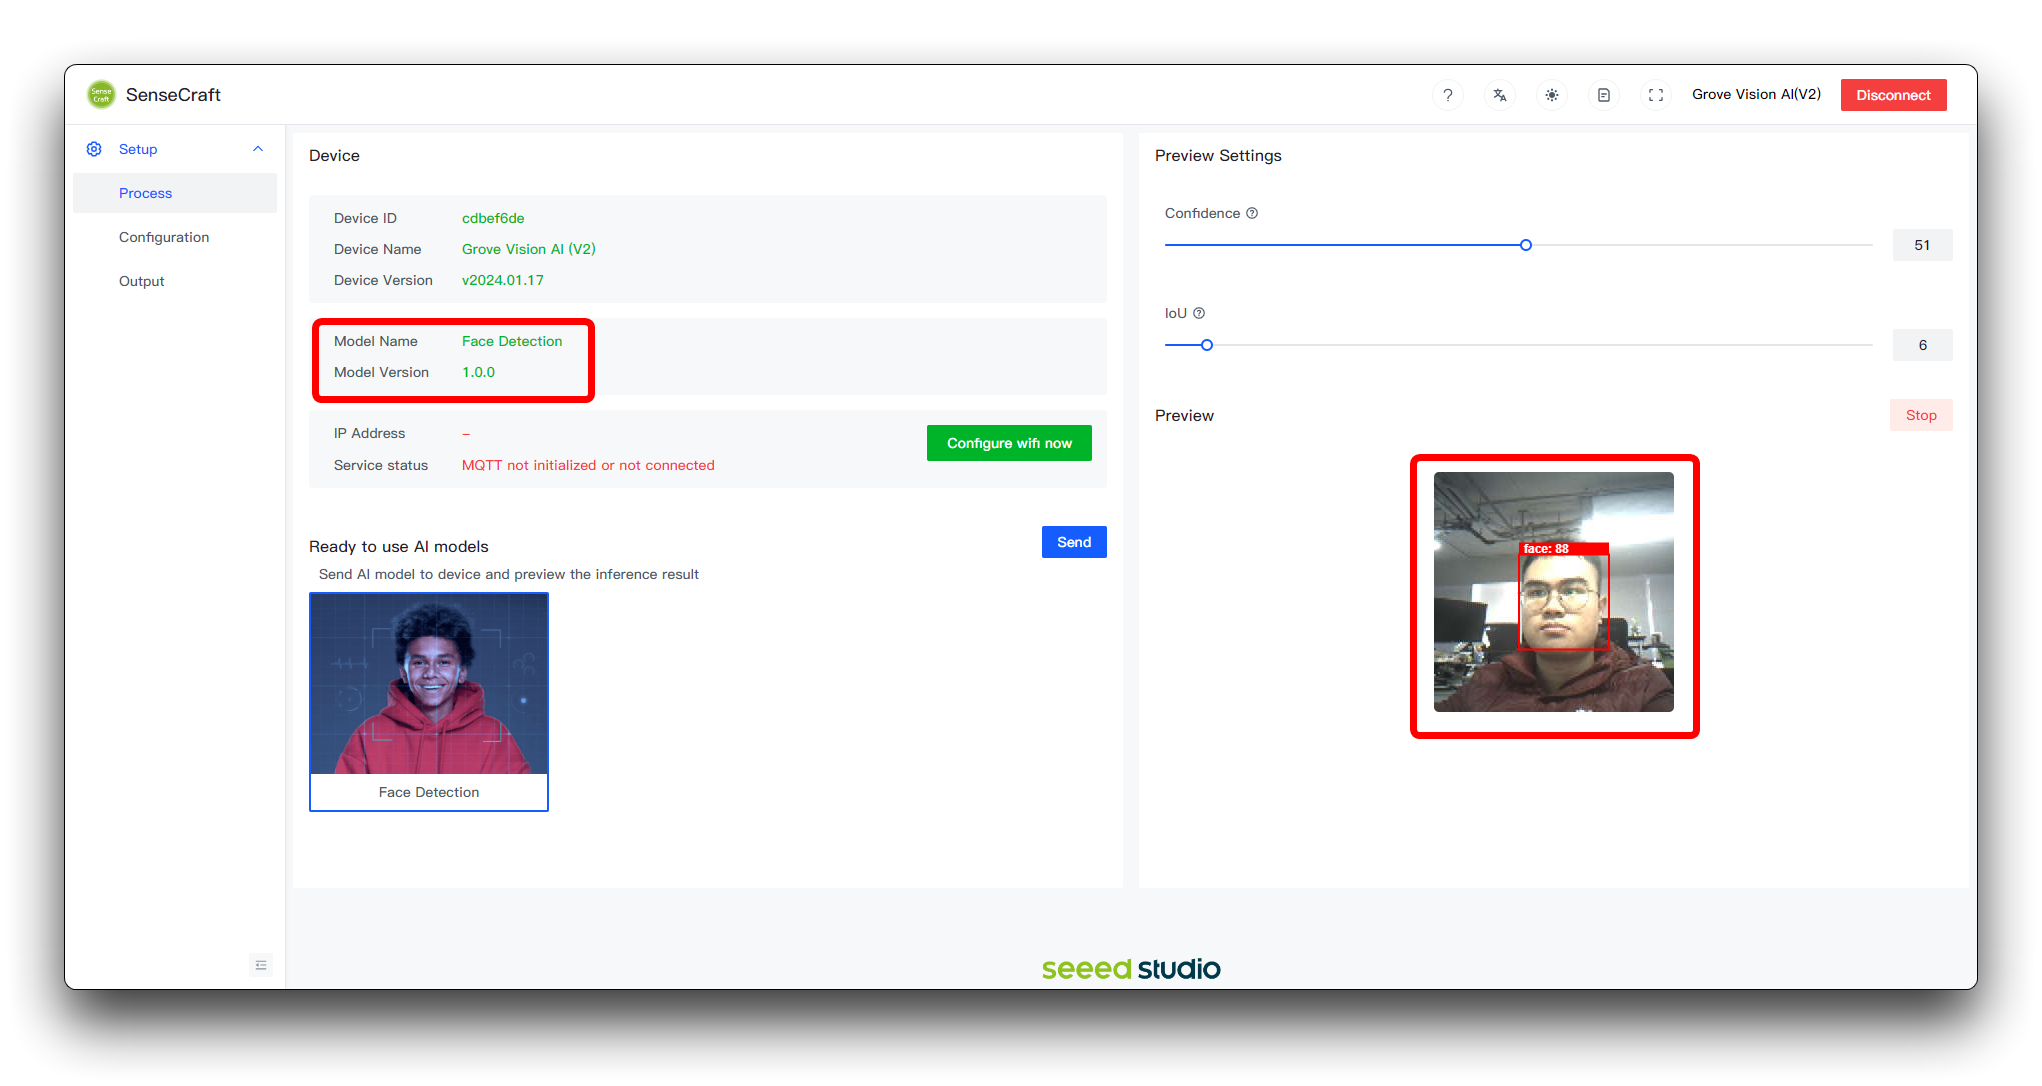Adjust the Confidence slider handle
The image size is (2042, 1086).
(1526, 245)
